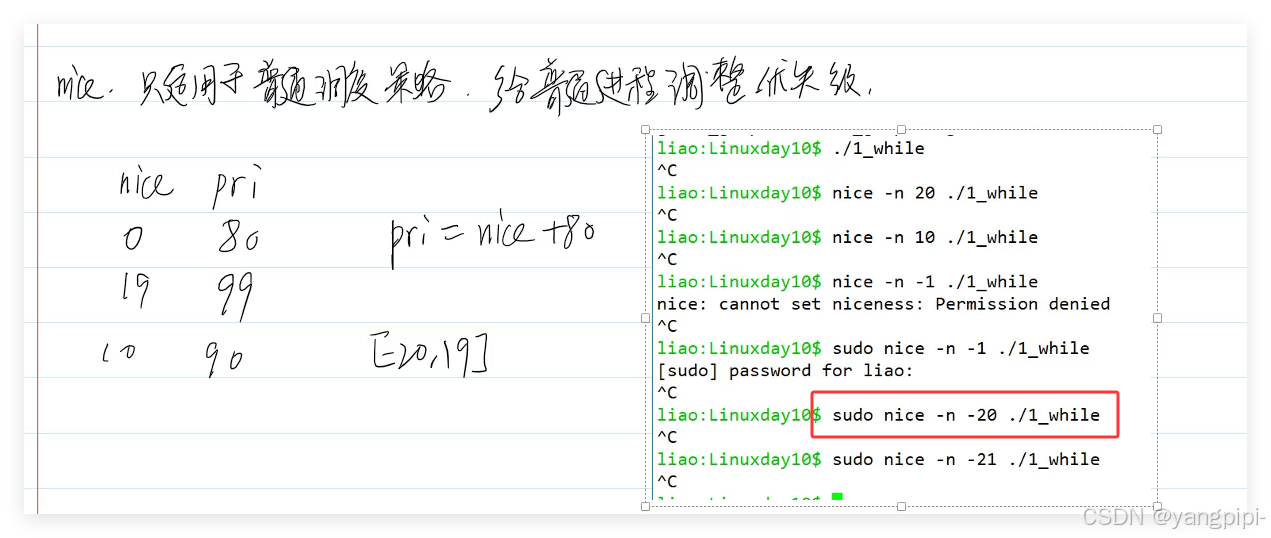Click the handwritten value '90'
This screenshot has width=1271, height=538.
coord(225,358)
